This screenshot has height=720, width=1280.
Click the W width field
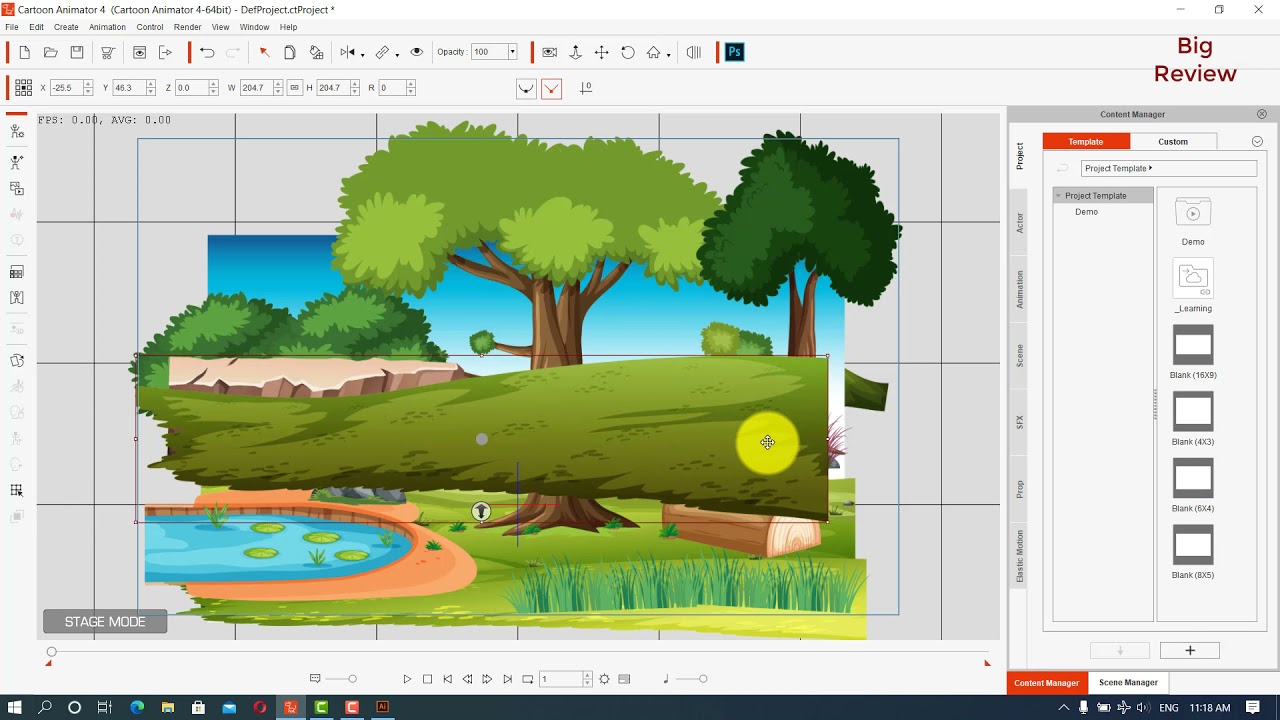pos(256,88)
